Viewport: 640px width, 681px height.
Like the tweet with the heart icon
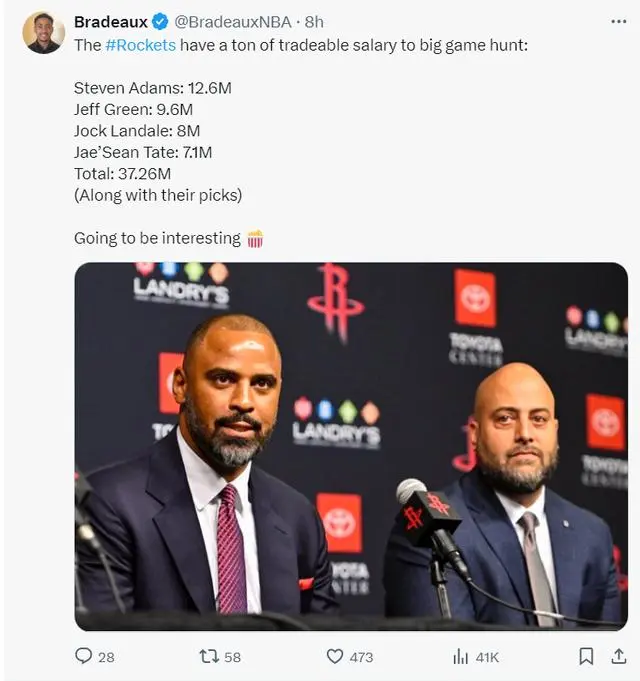tap(335, 656)
